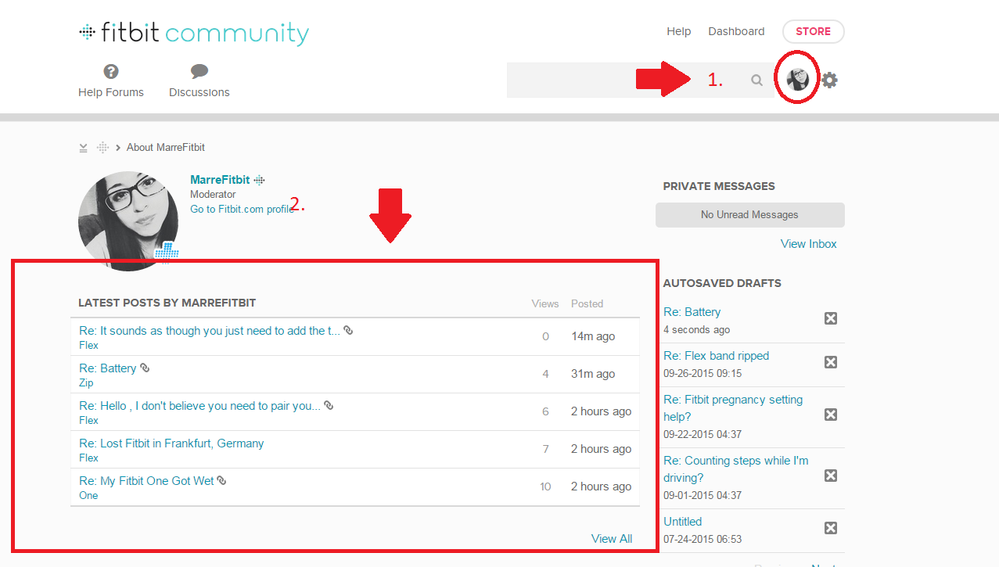Click the '4 seconds ago' draft timestamp
Image resolution: width=999 pixels, height=567 pixels.
pyautogui.click(x=696, y=330)
